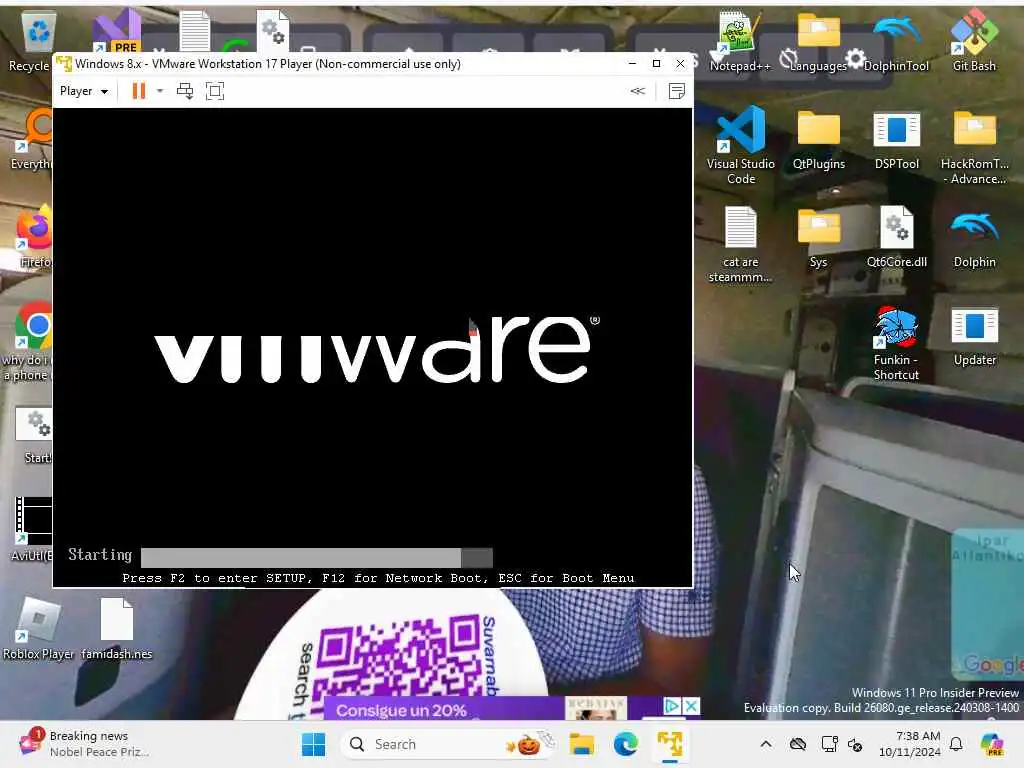Open the clock showing 7:38 AM

tap(910, 744)
